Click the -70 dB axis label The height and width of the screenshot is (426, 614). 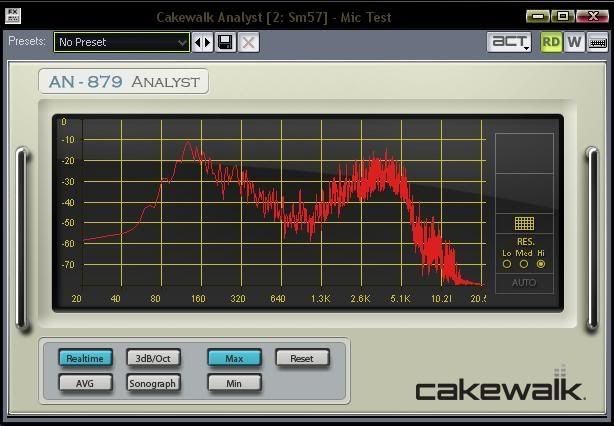click(x=68, y=265)
